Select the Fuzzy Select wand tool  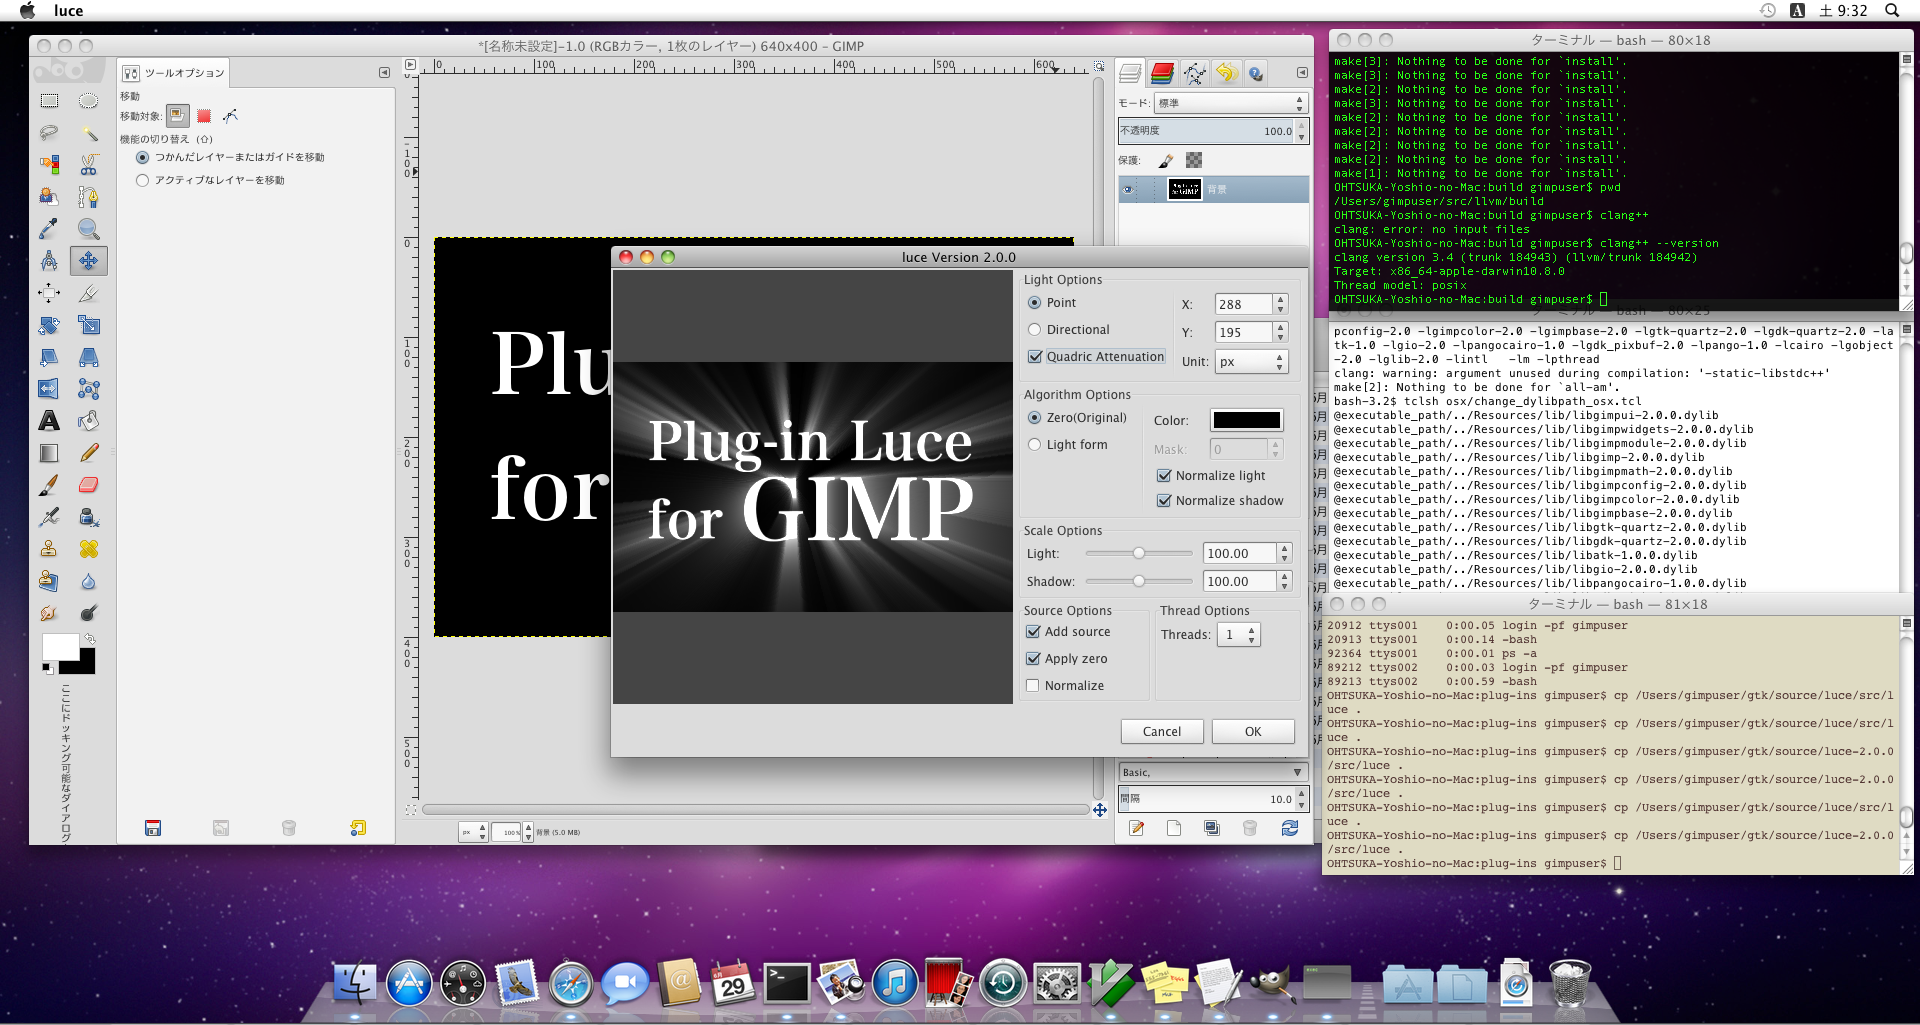tap(88, 133)
